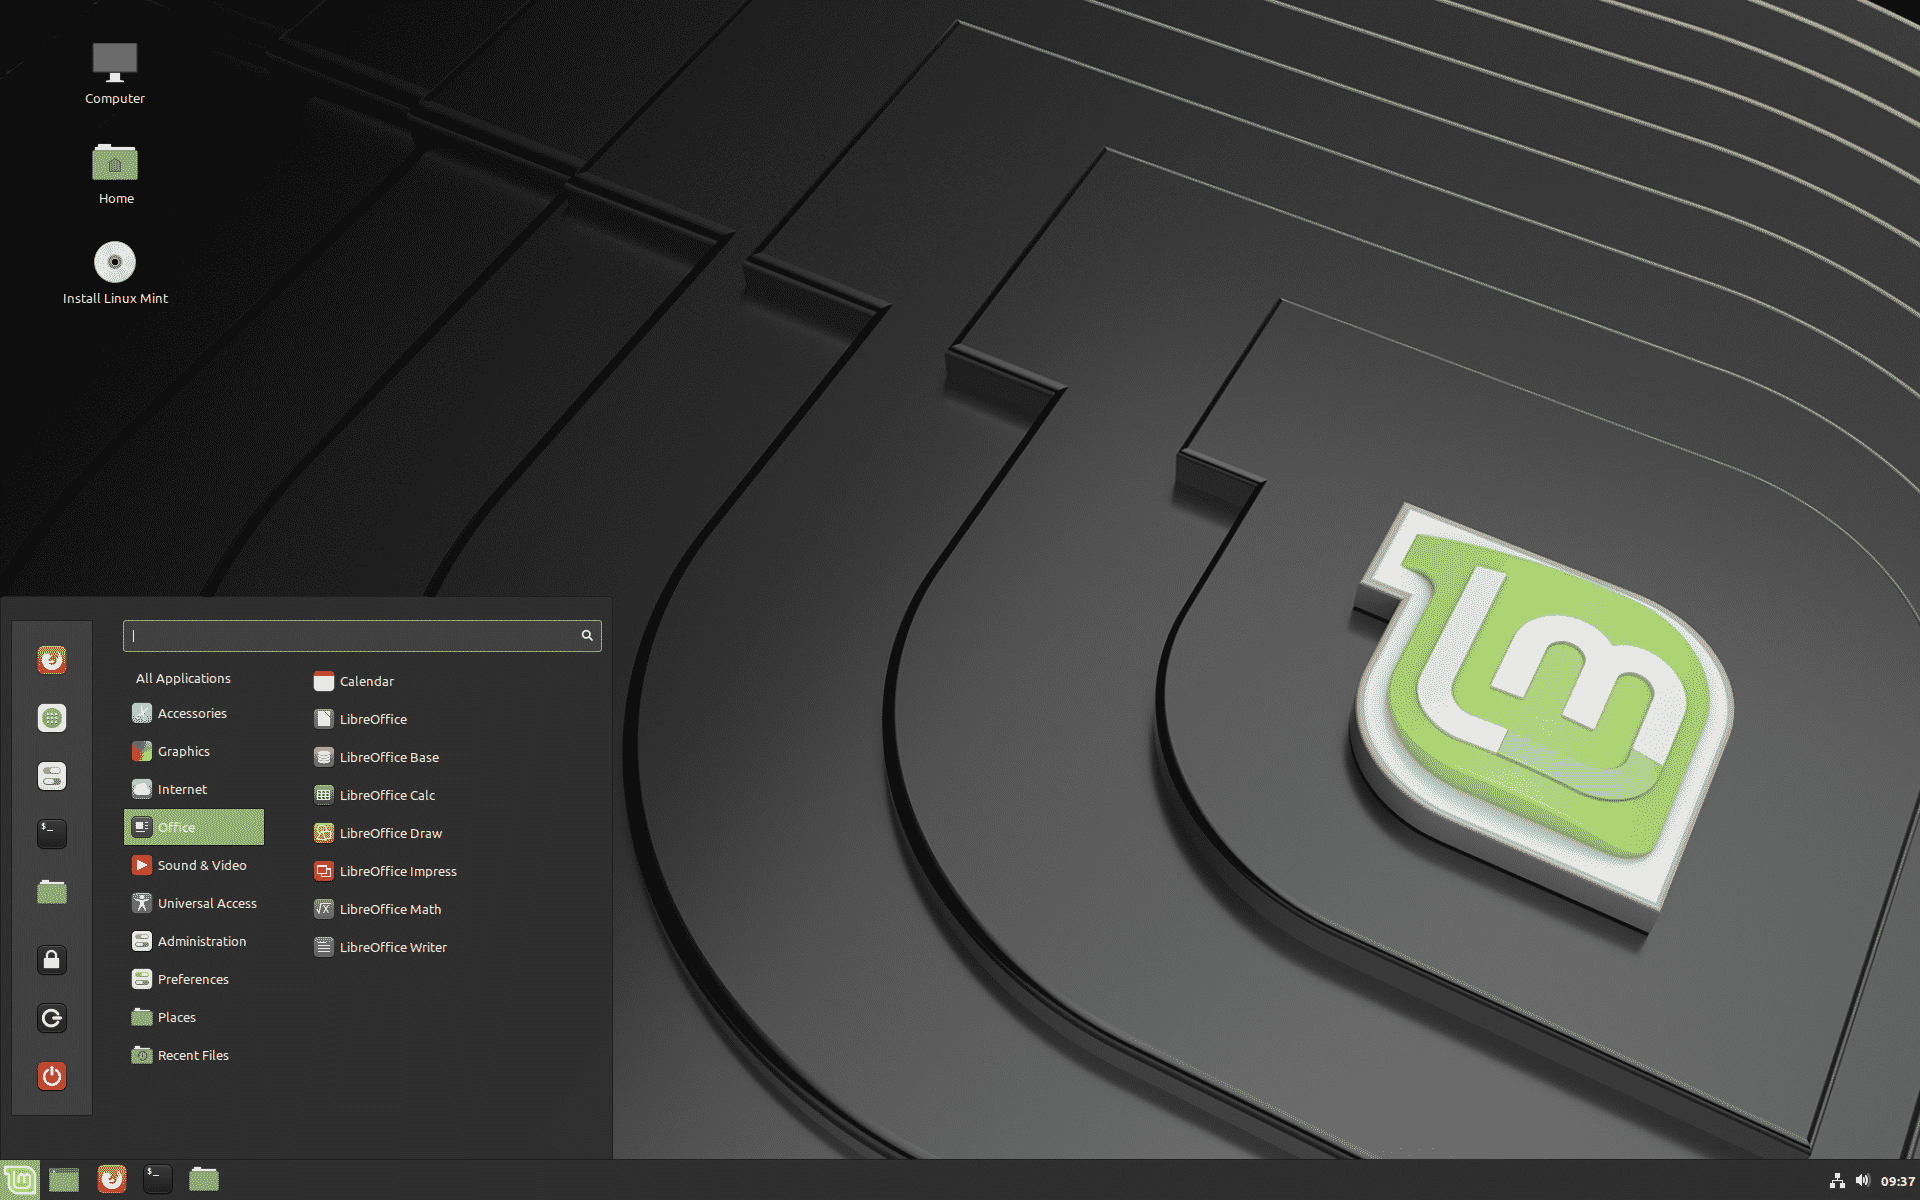Select All Applications category

182,676
